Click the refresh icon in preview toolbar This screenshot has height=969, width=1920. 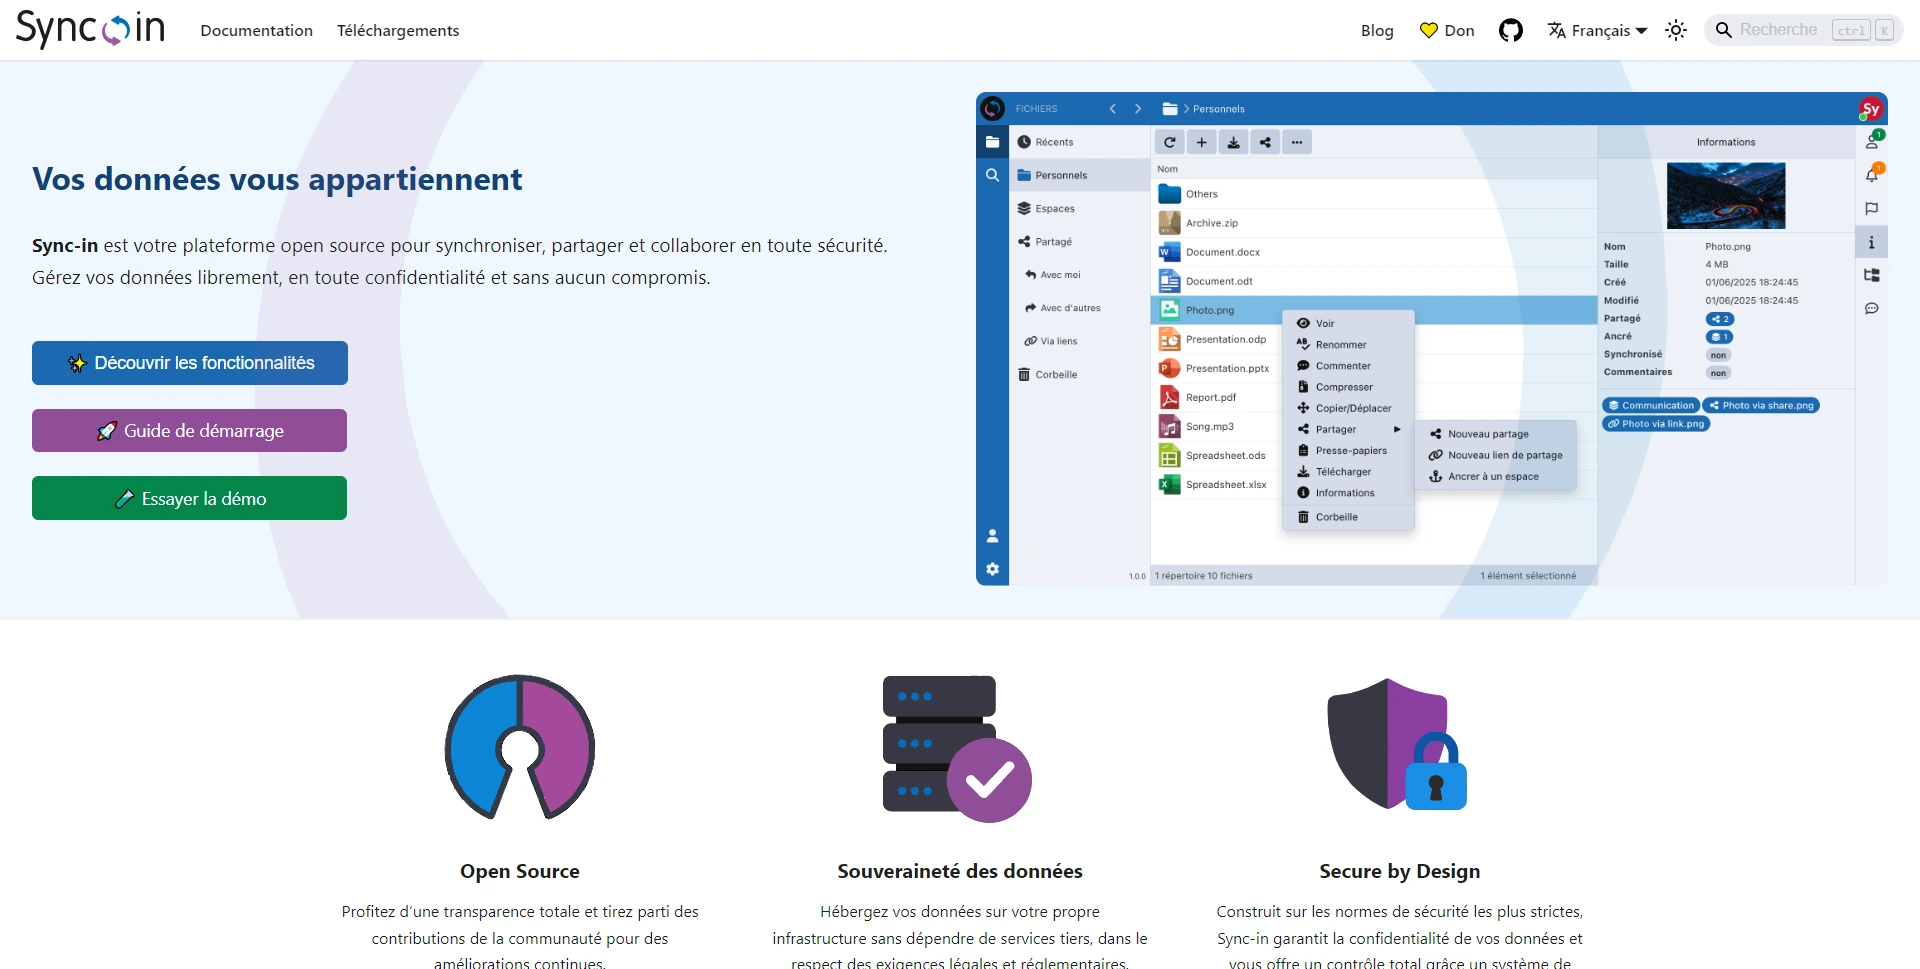click(1169, 142)
